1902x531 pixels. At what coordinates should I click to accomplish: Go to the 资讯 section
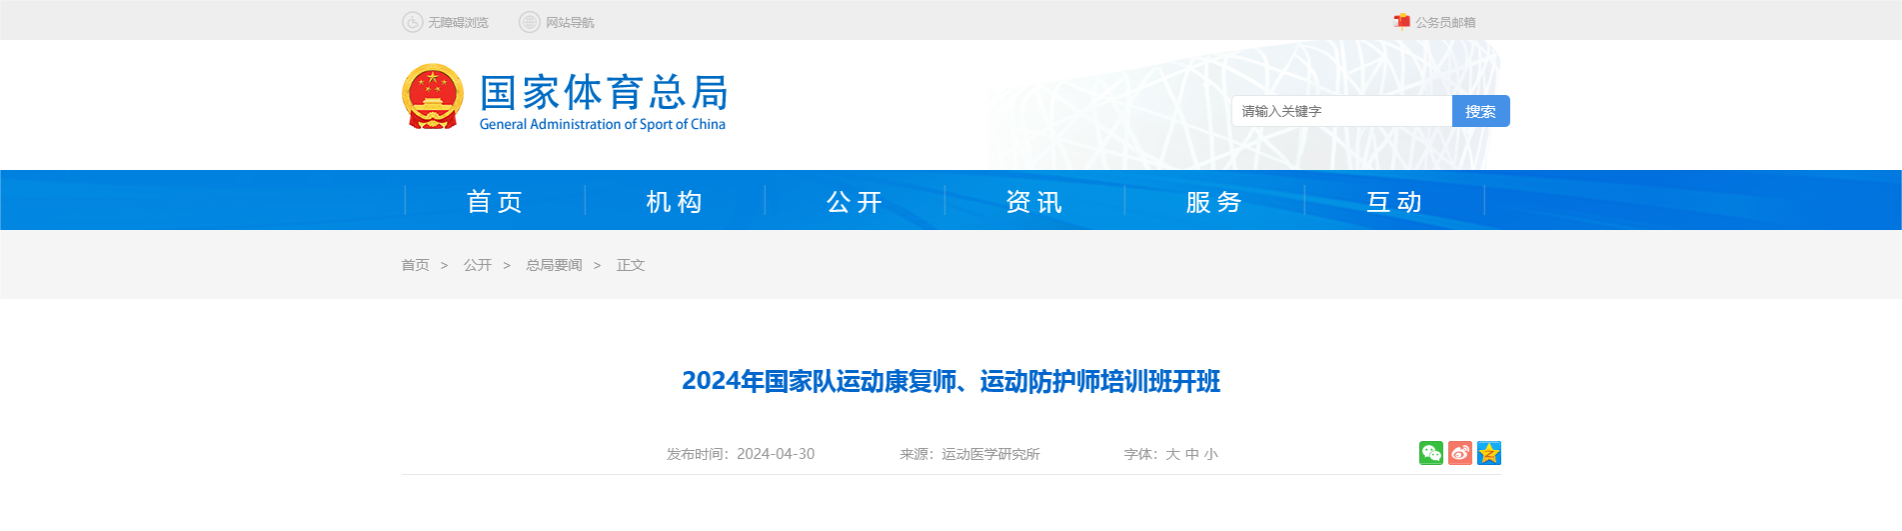pyautogui.click(x=1035, y=202)
